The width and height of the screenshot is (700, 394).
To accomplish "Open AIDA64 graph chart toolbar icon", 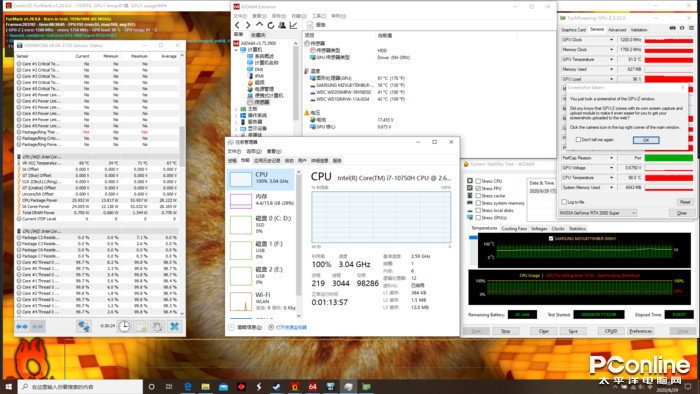I will click(293, 25).
